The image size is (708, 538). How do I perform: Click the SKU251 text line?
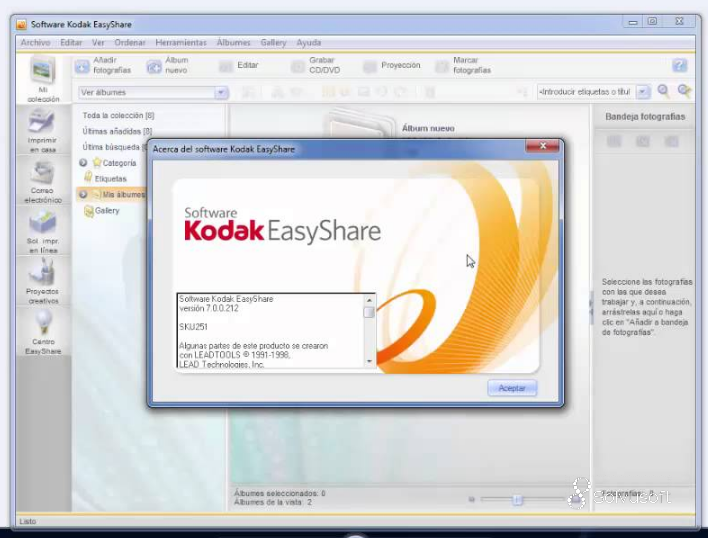pyautogui.click(x=193, y=327)
